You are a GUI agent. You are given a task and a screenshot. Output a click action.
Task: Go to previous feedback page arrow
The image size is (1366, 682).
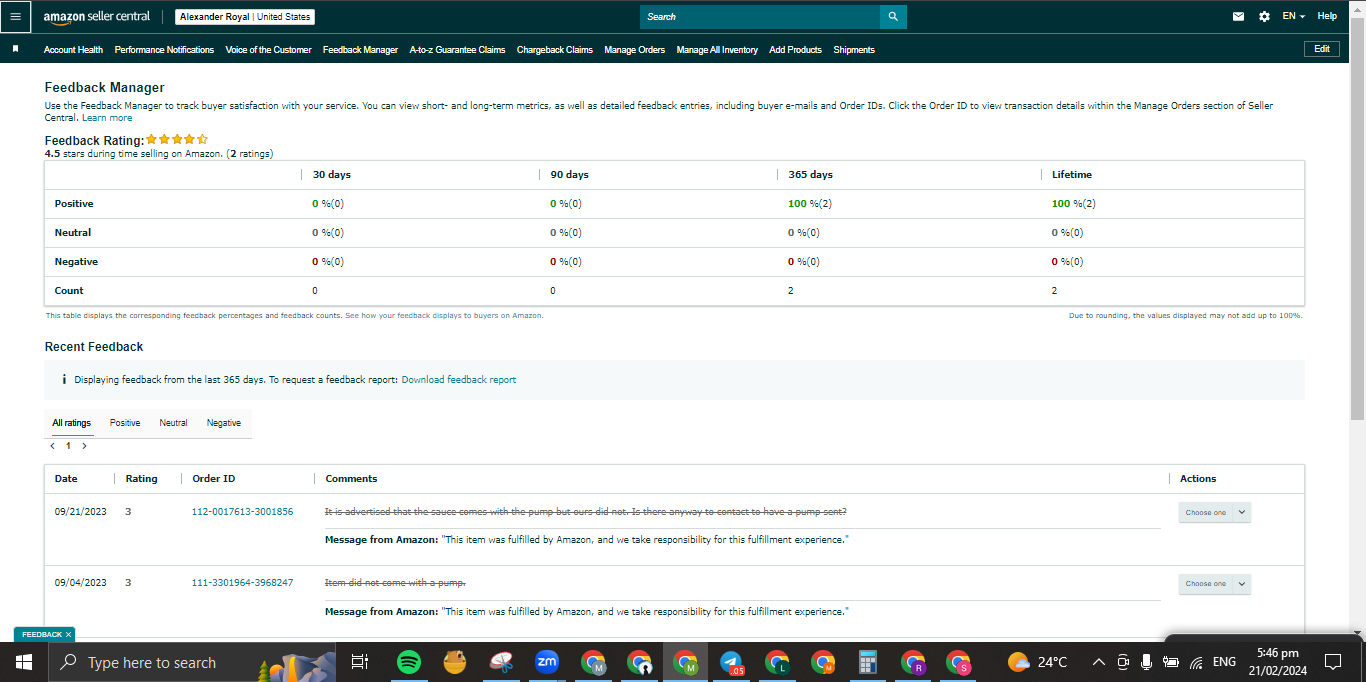click(52, 446)
